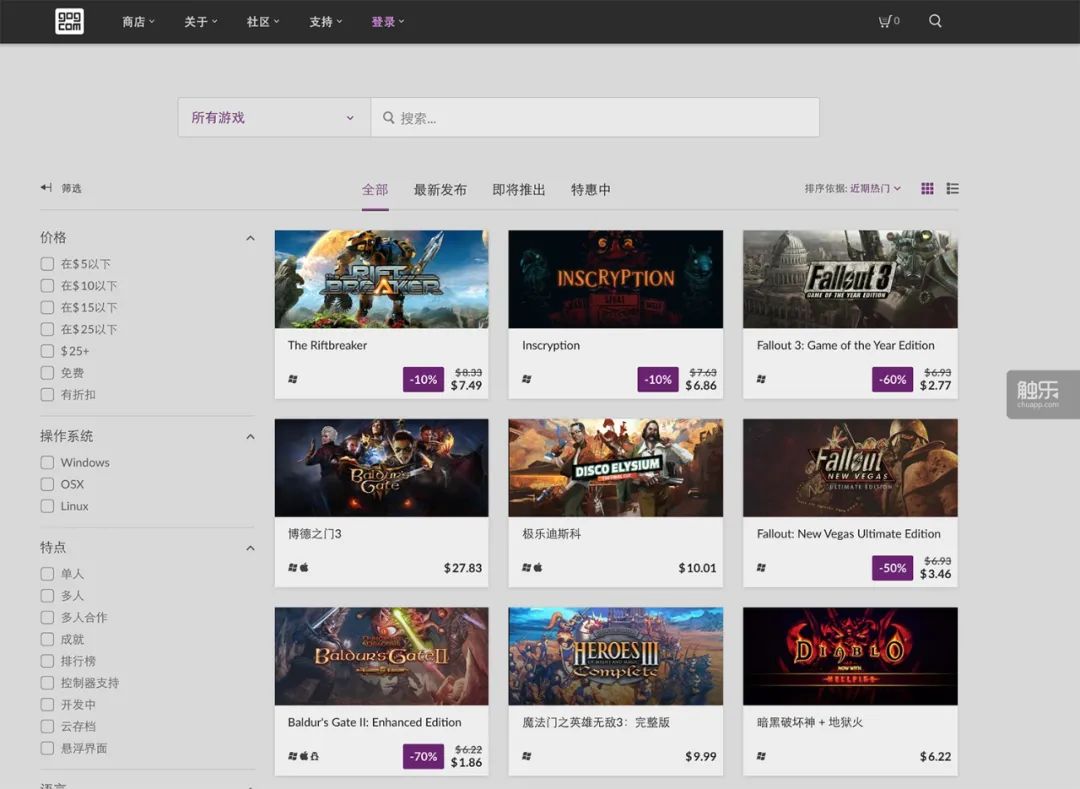Viewport: 1080px width, 789px height.
Task: Check the Windows operating system filter
Action: [x=47, y=463]
